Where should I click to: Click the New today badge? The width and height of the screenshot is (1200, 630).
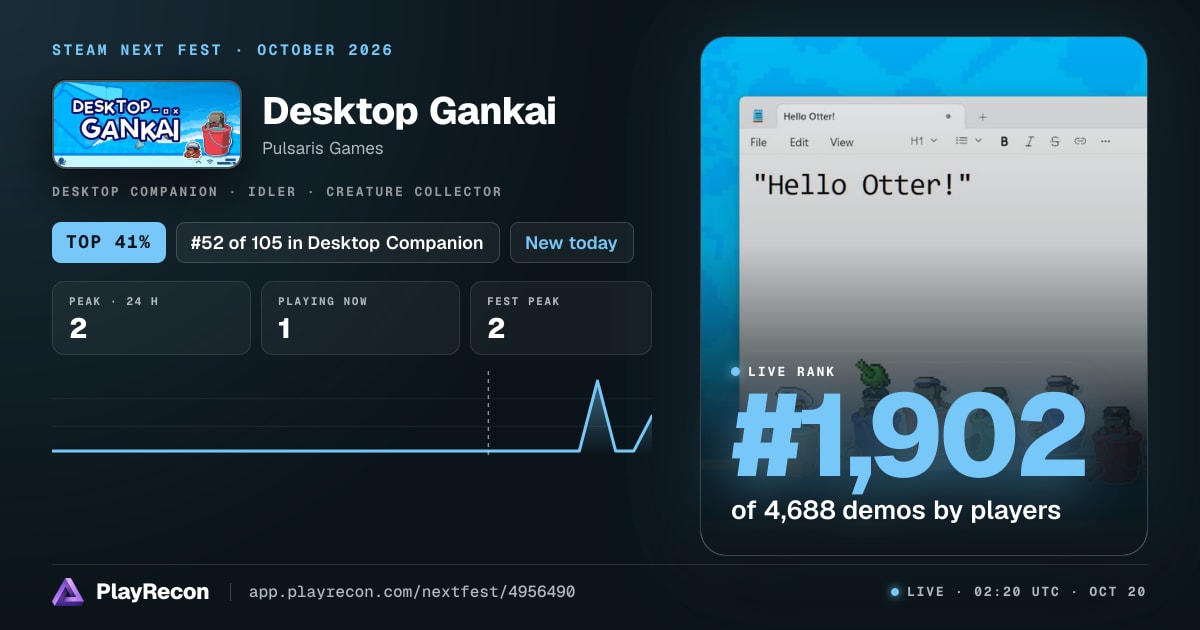click(x=571, y=242)
